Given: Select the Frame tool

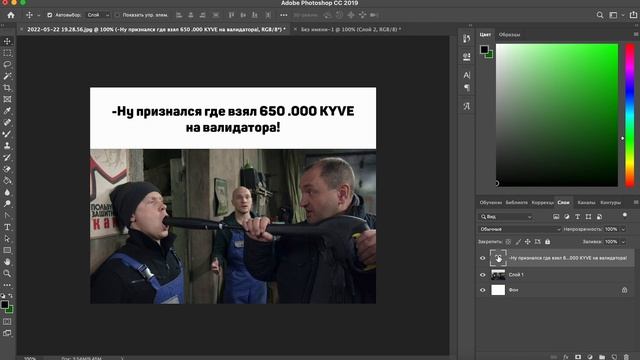Looking at the screenshot, I should 7,99.
